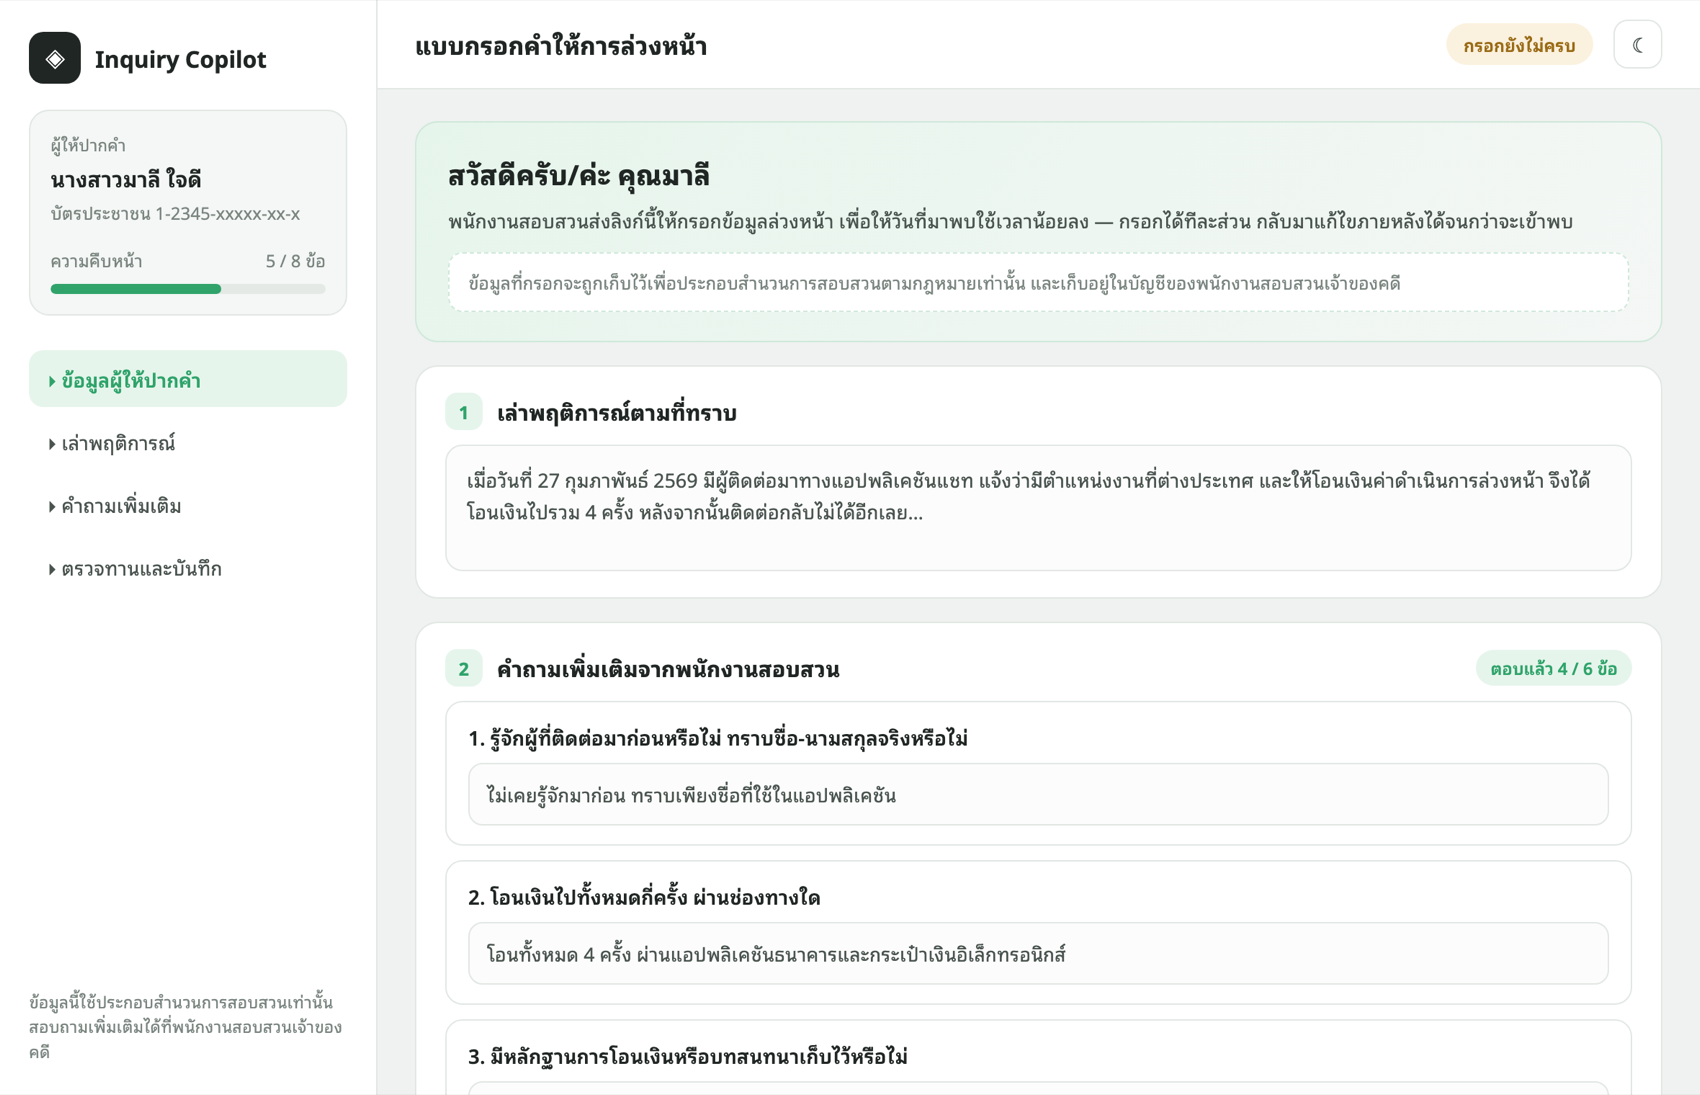Click the Inquiry Copilot logo icon
Screen dimensions: 1700x1095
(55, 58)
